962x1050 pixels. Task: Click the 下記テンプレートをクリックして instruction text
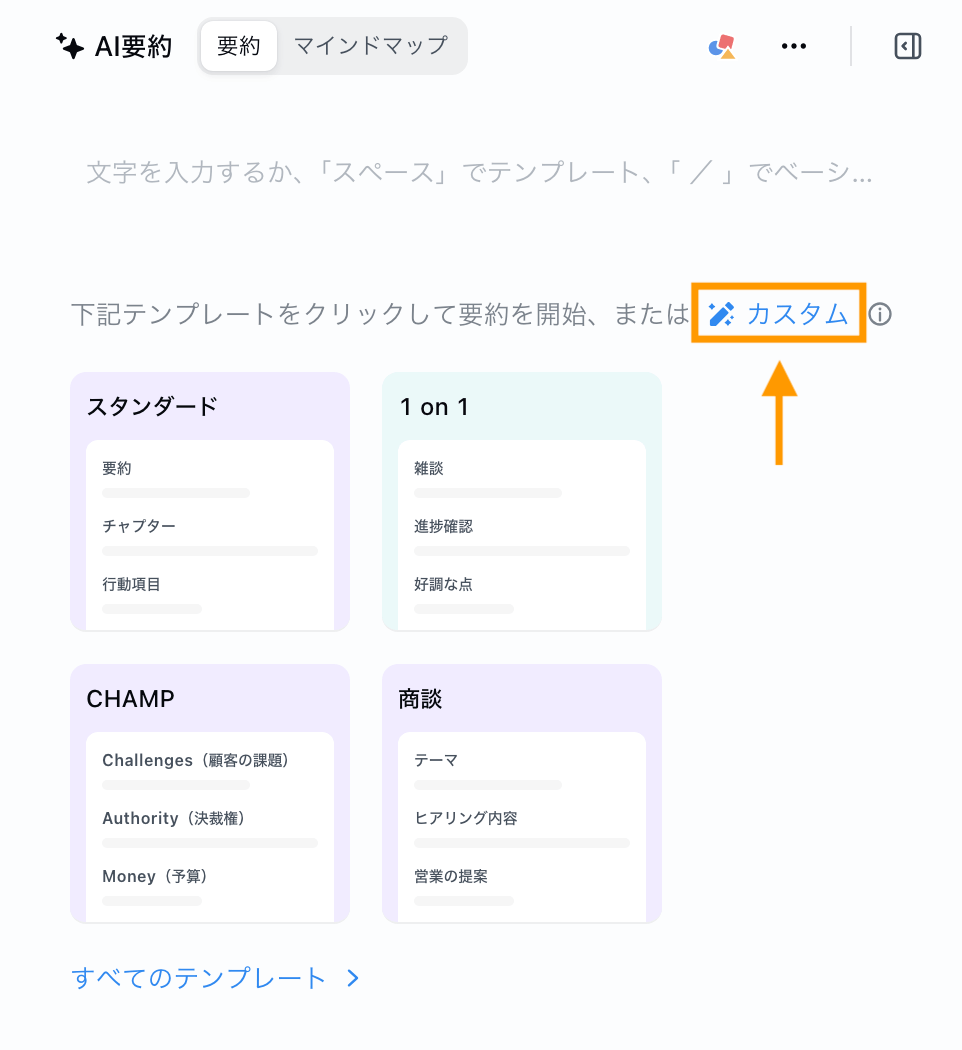pos(380,314)
